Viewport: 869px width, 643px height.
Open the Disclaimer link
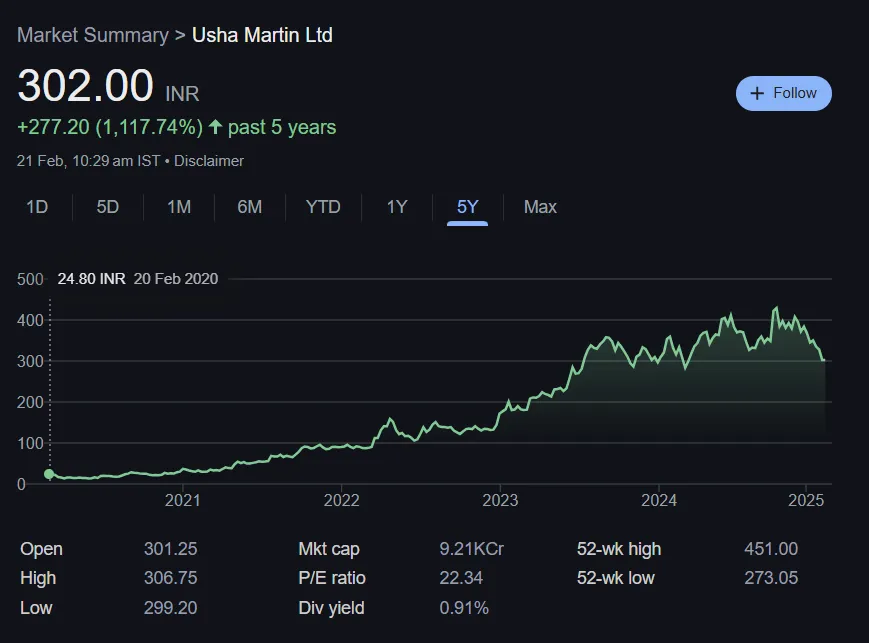coord(209,161)
